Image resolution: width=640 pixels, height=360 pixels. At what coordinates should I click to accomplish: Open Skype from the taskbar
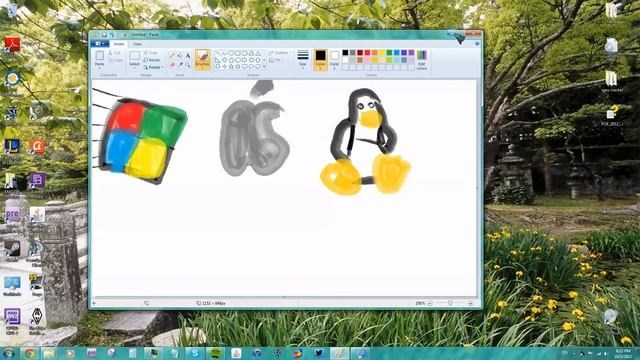point(195,353)
